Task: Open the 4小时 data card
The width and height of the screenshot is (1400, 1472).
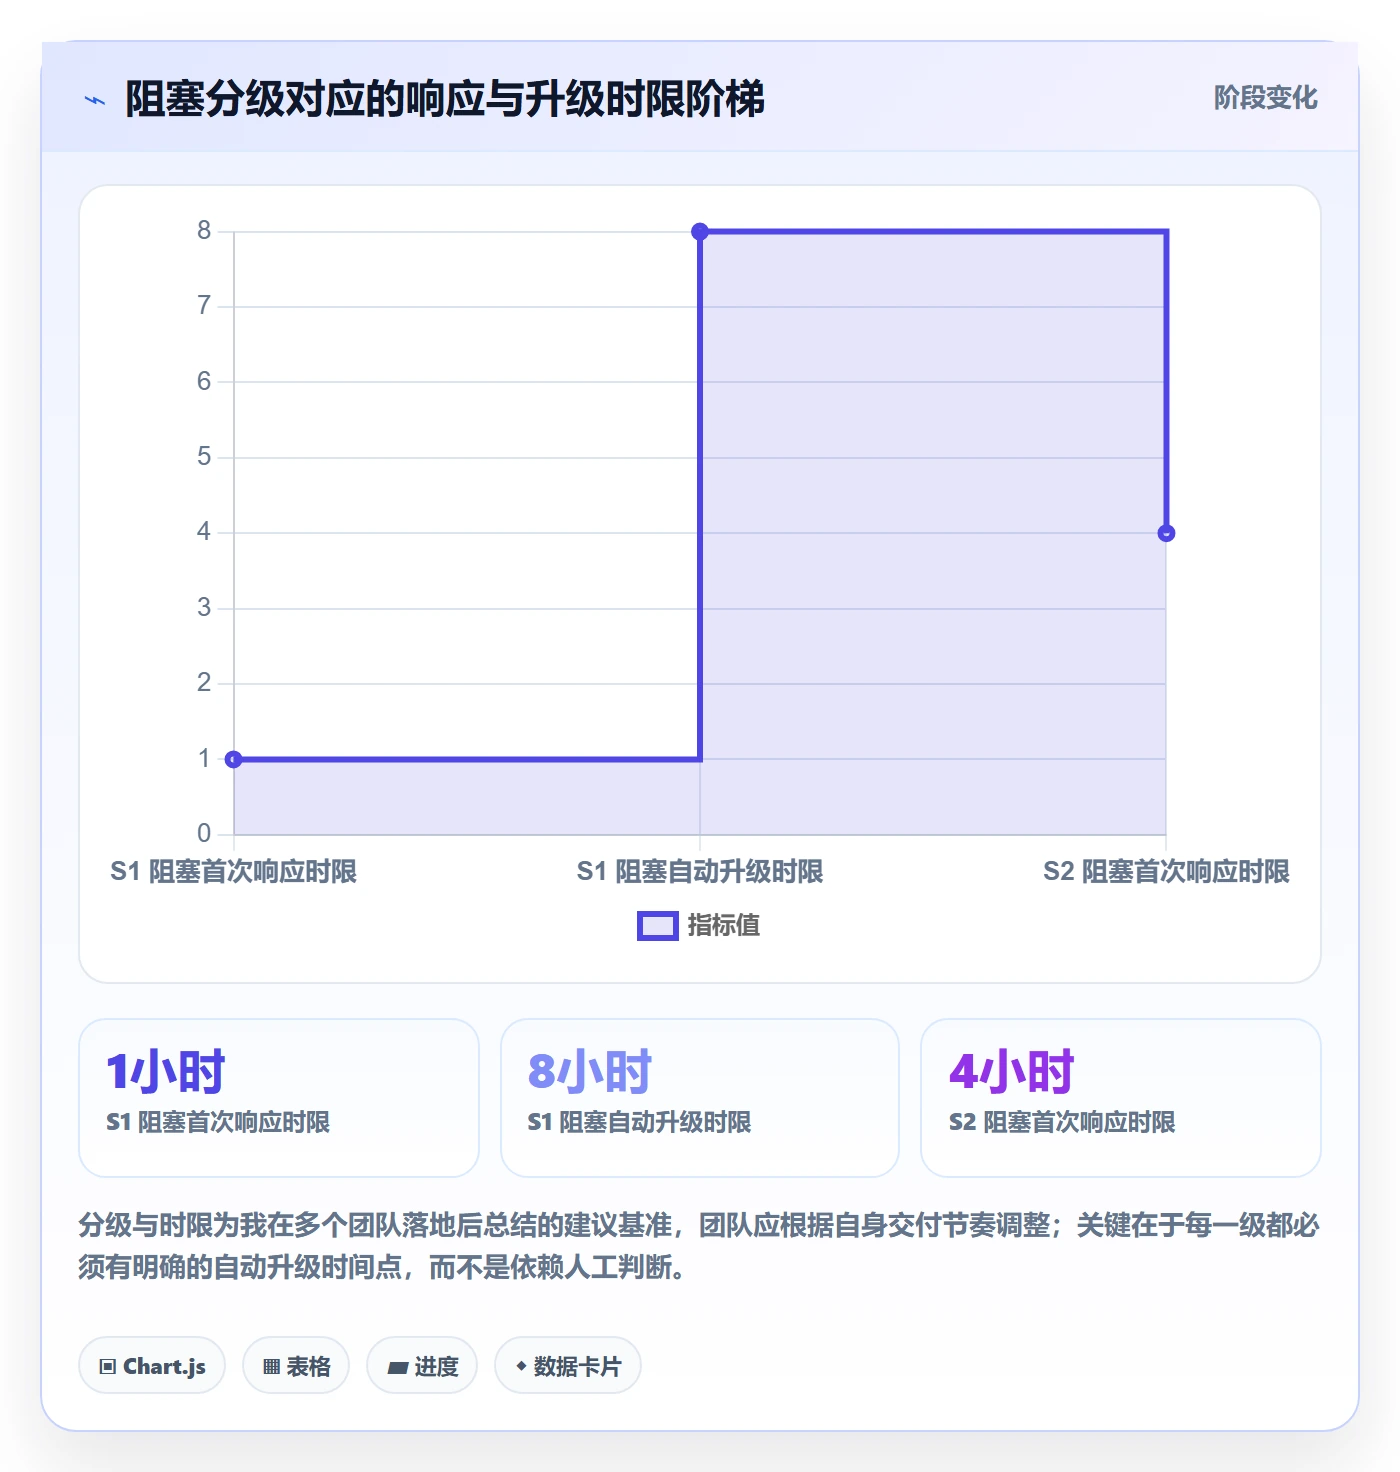Action: coord(1121,1098)
